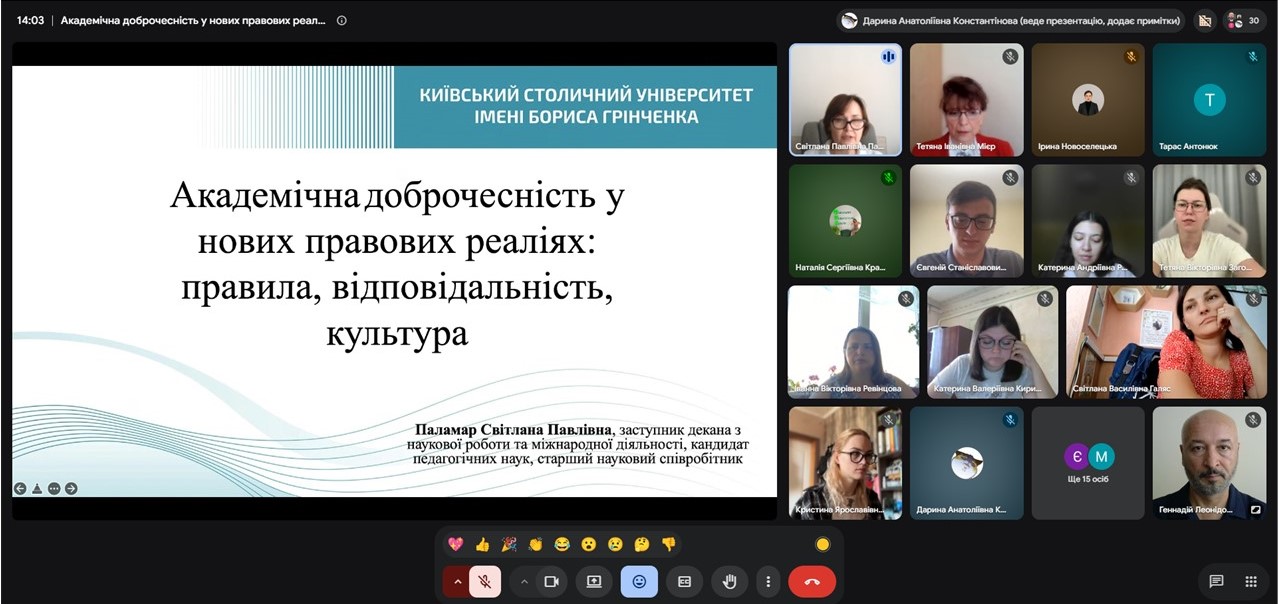Send the sparkling heart reaction
This screenshot has height=604, width=1280.
(x=456, y=544)
